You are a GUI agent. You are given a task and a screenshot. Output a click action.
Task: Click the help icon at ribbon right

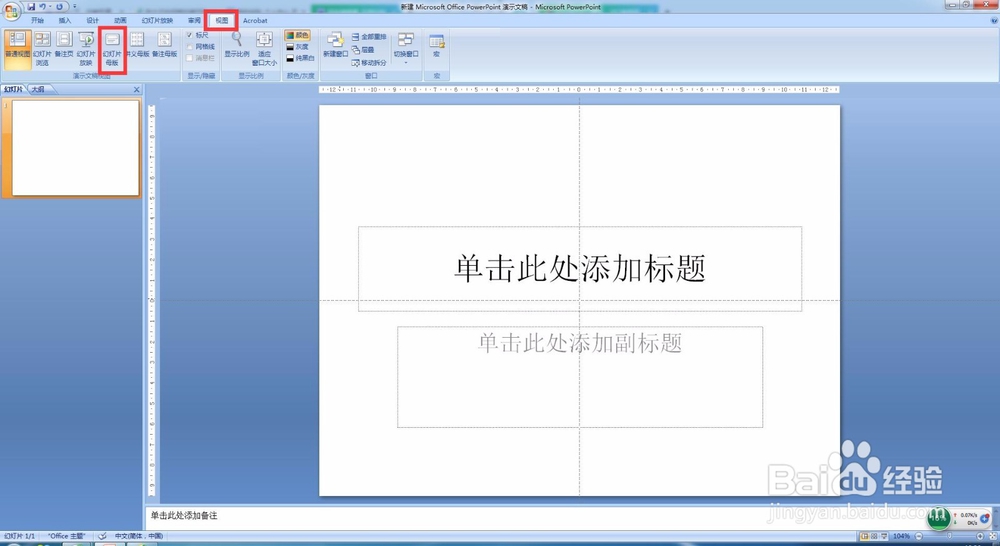[x=994, y=20]
